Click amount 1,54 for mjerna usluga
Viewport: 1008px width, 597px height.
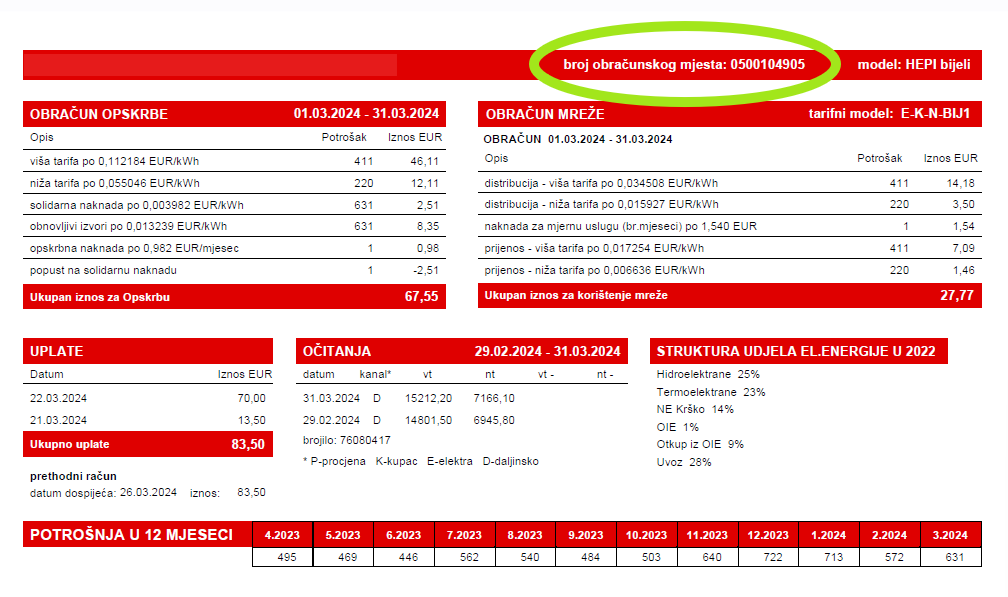(x=963, y=226)
